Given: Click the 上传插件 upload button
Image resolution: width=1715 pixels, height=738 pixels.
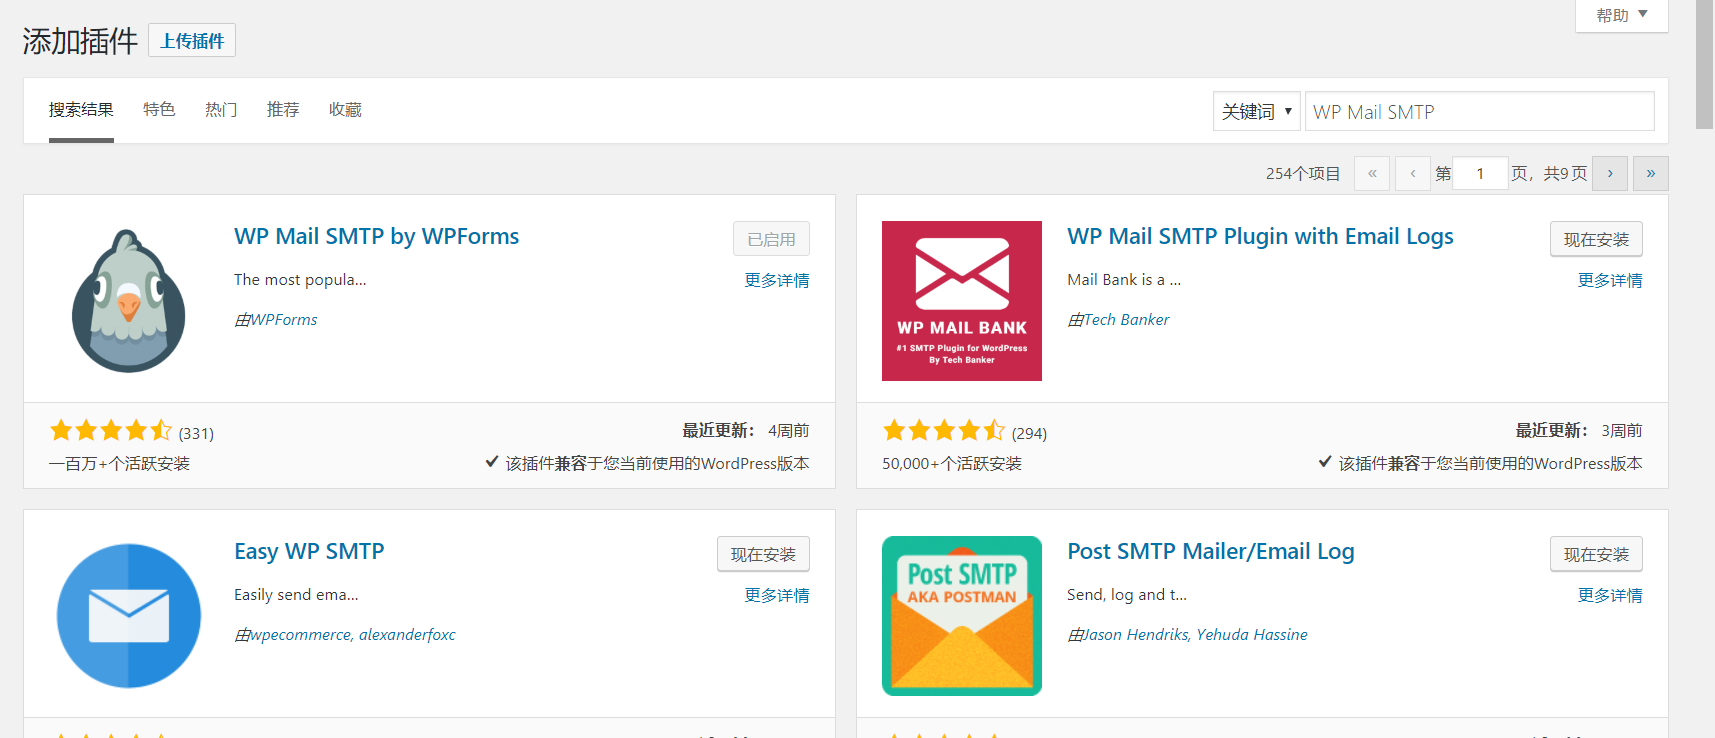Looking at the screenshot, I should 192,41.
